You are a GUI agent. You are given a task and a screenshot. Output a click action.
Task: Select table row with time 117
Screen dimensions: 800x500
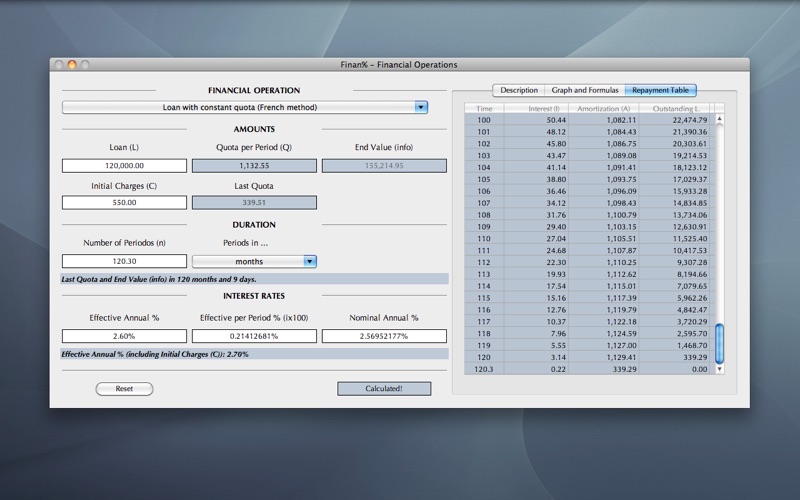click(589, 322)
